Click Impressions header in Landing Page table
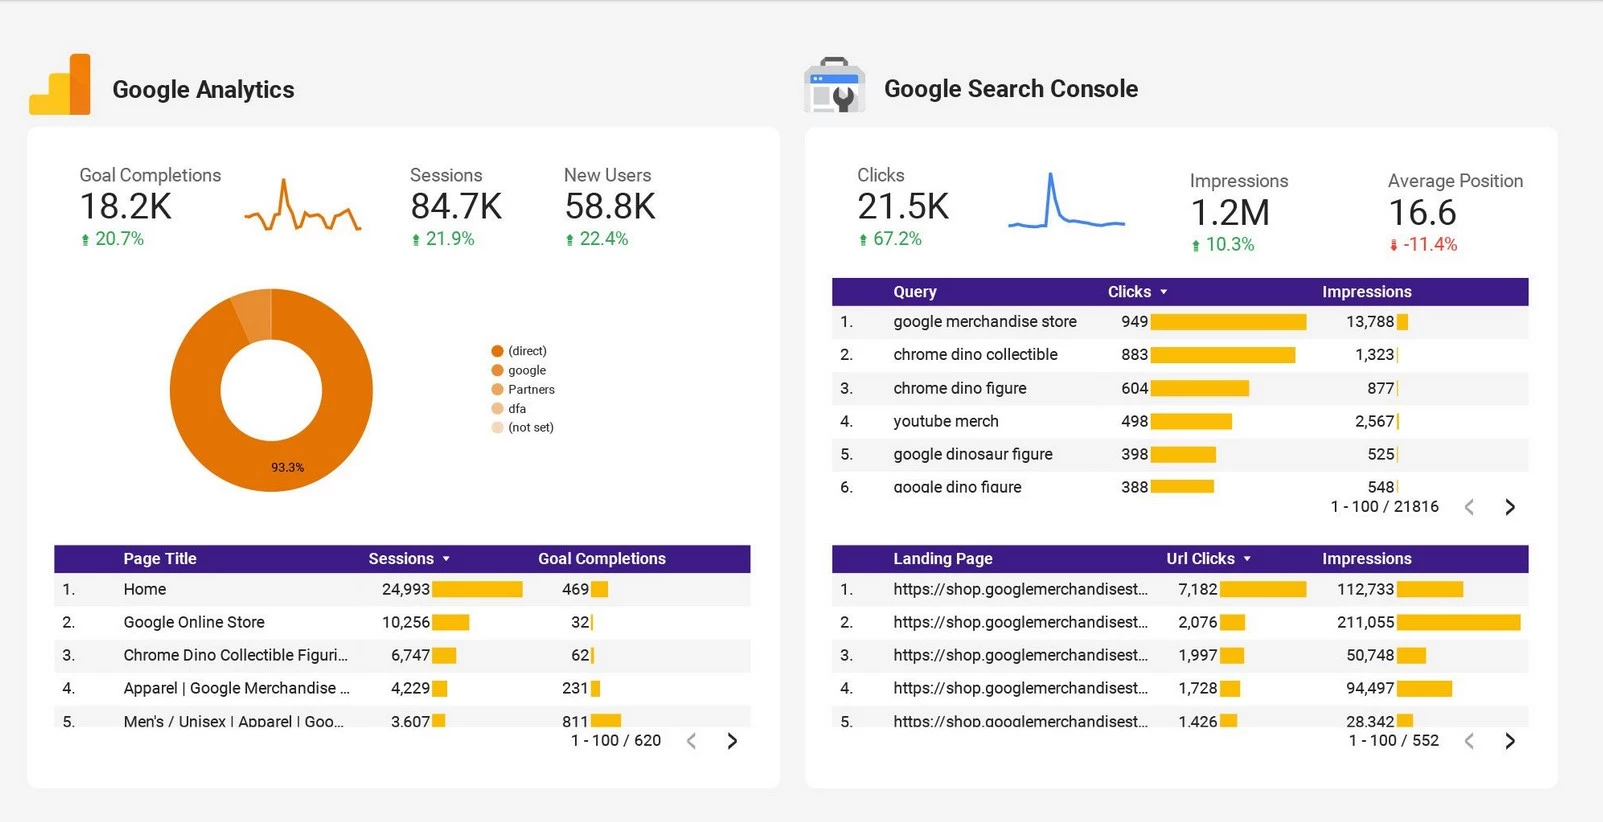 click(x=1367, y=559)
